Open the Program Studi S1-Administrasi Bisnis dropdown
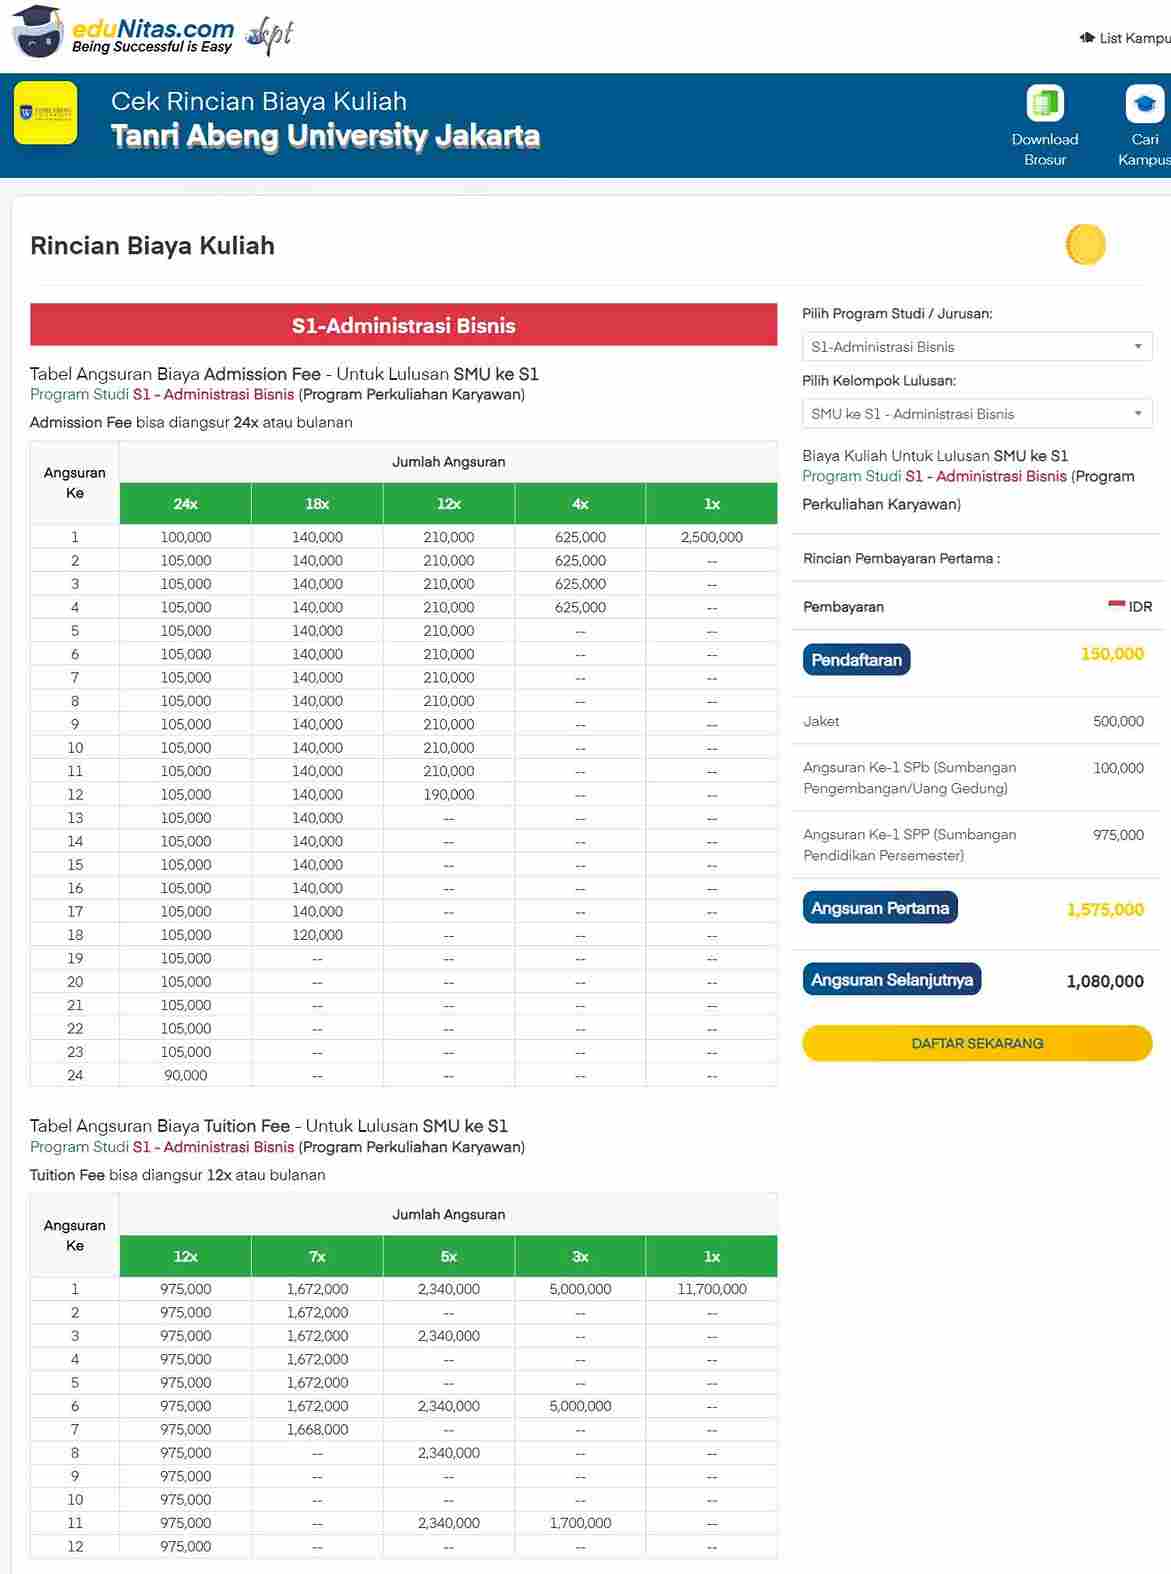The height and width of the screenshot is (1574, 1171). click(977, 346)
